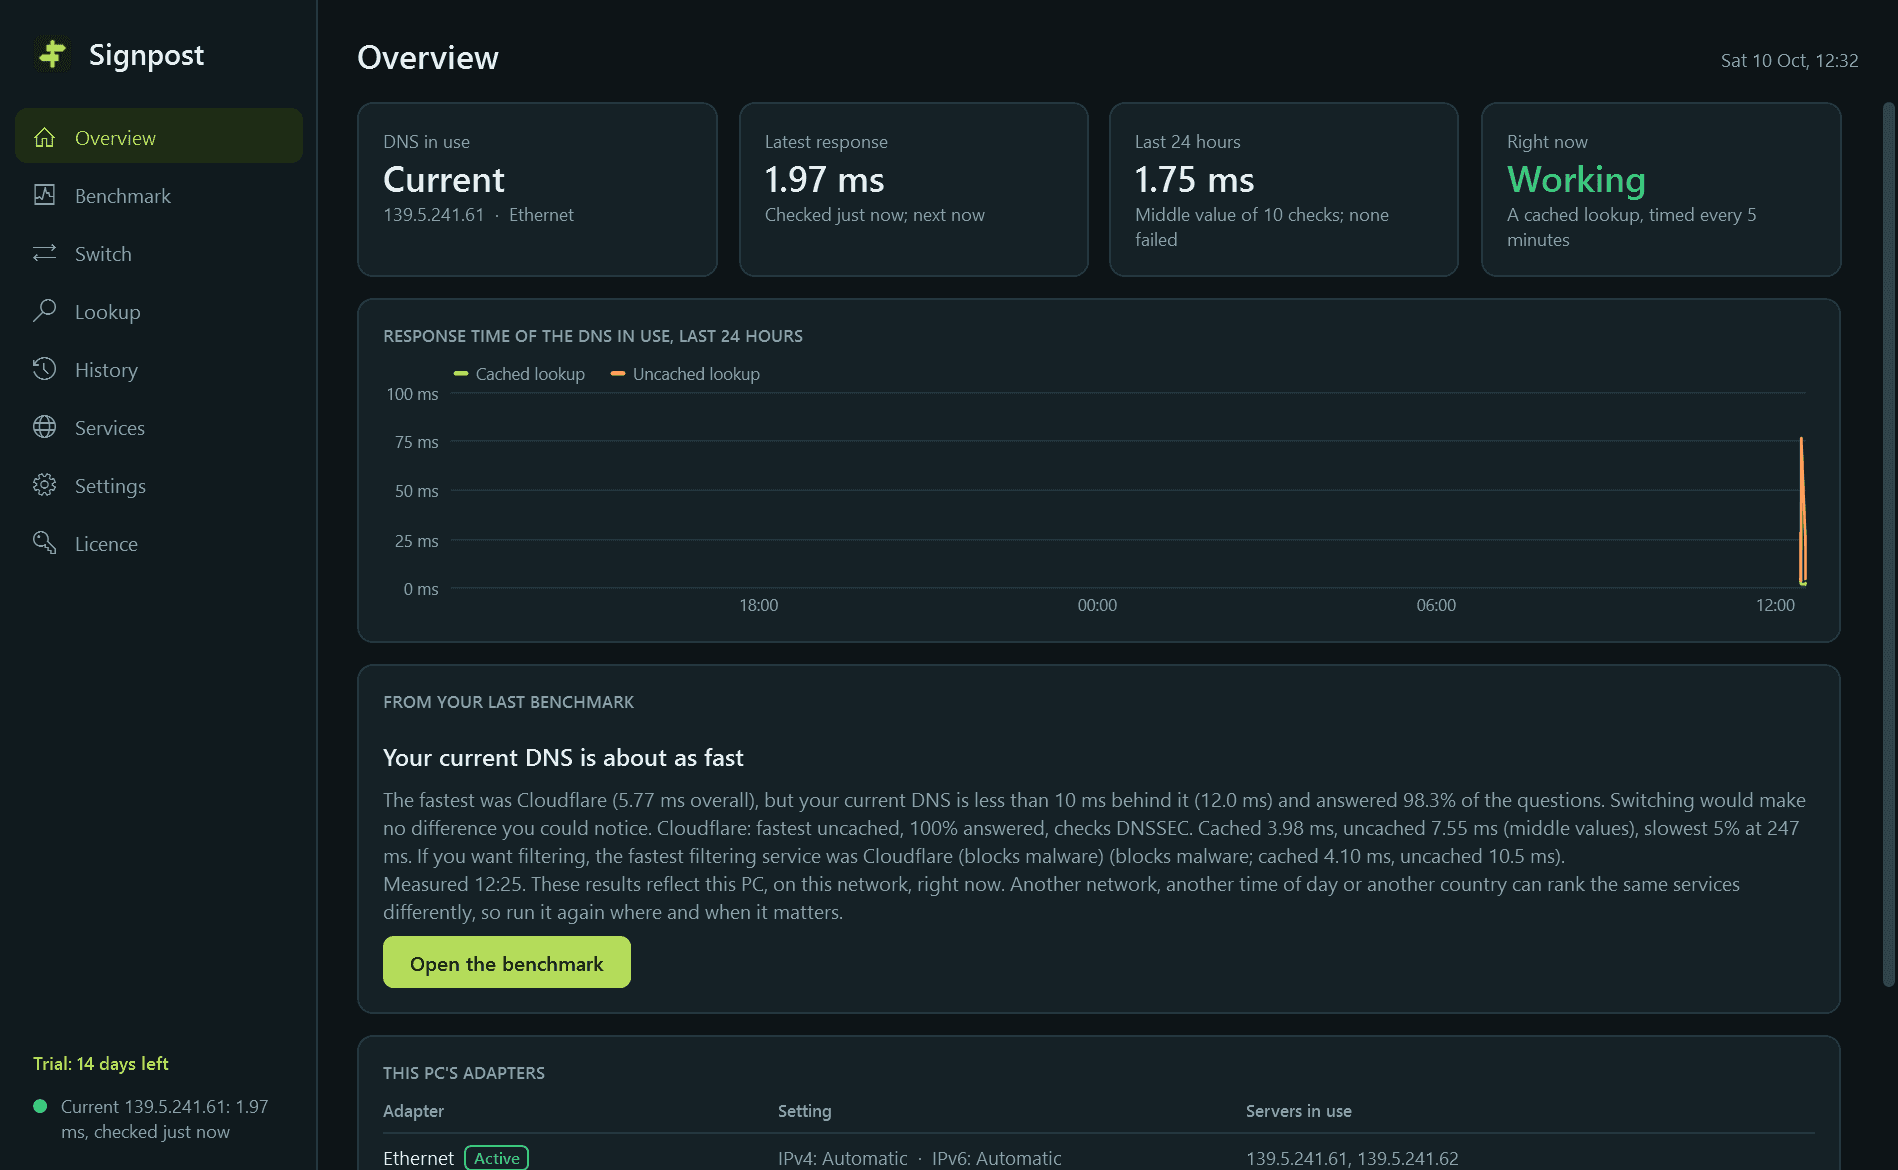The width and height of the screenshot is (1898, 1170).
Task: Click the Lookup magnifier icon
Action: tap(44, 311)
